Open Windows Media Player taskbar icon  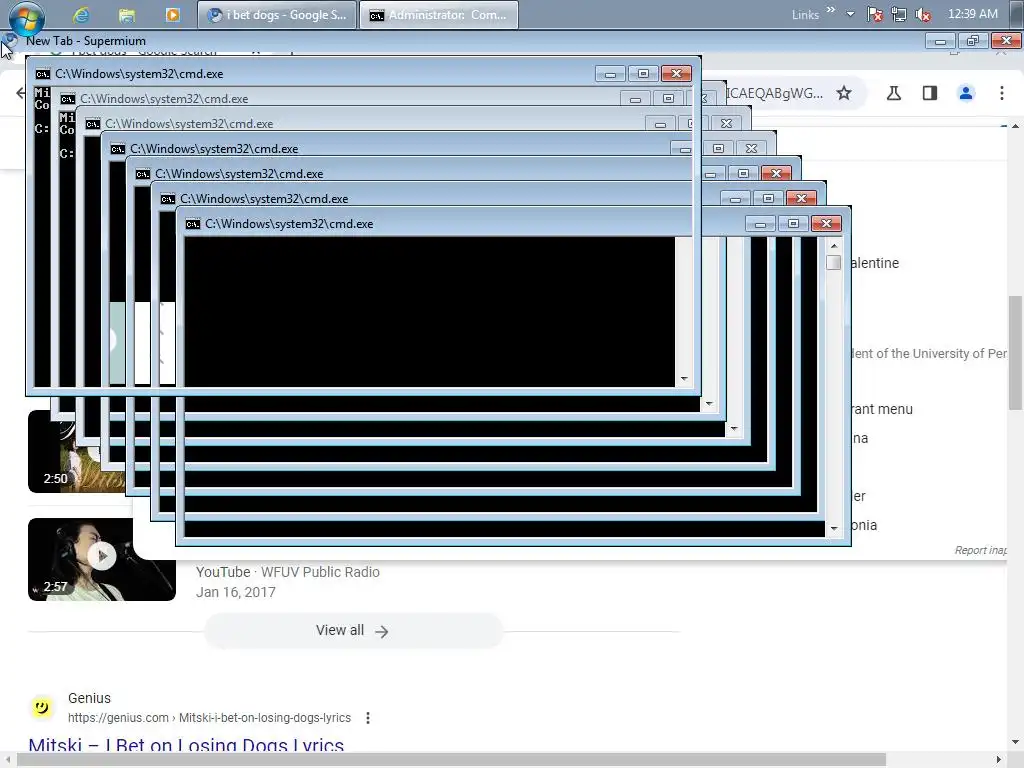click(x=172, y=14)
